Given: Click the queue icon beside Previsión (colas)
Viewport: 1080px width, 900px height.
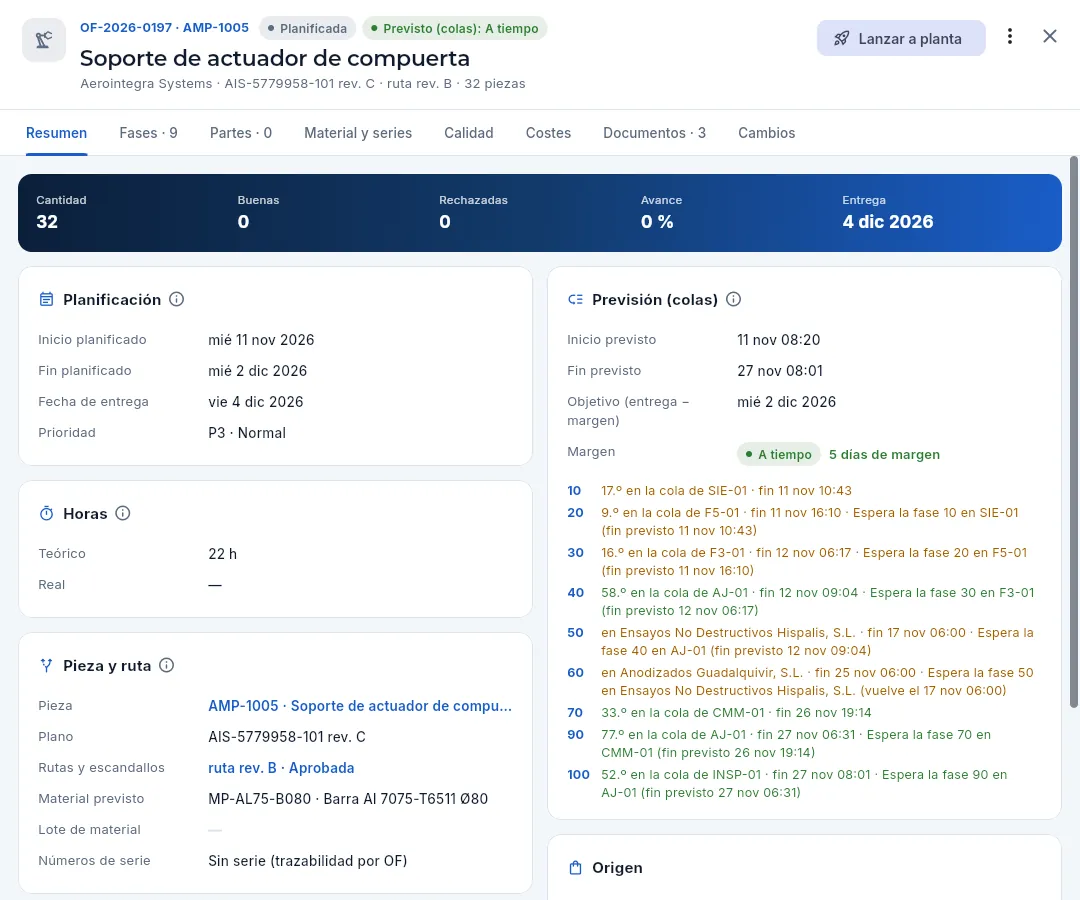Looking at the screenshot, I should point(575,300).
